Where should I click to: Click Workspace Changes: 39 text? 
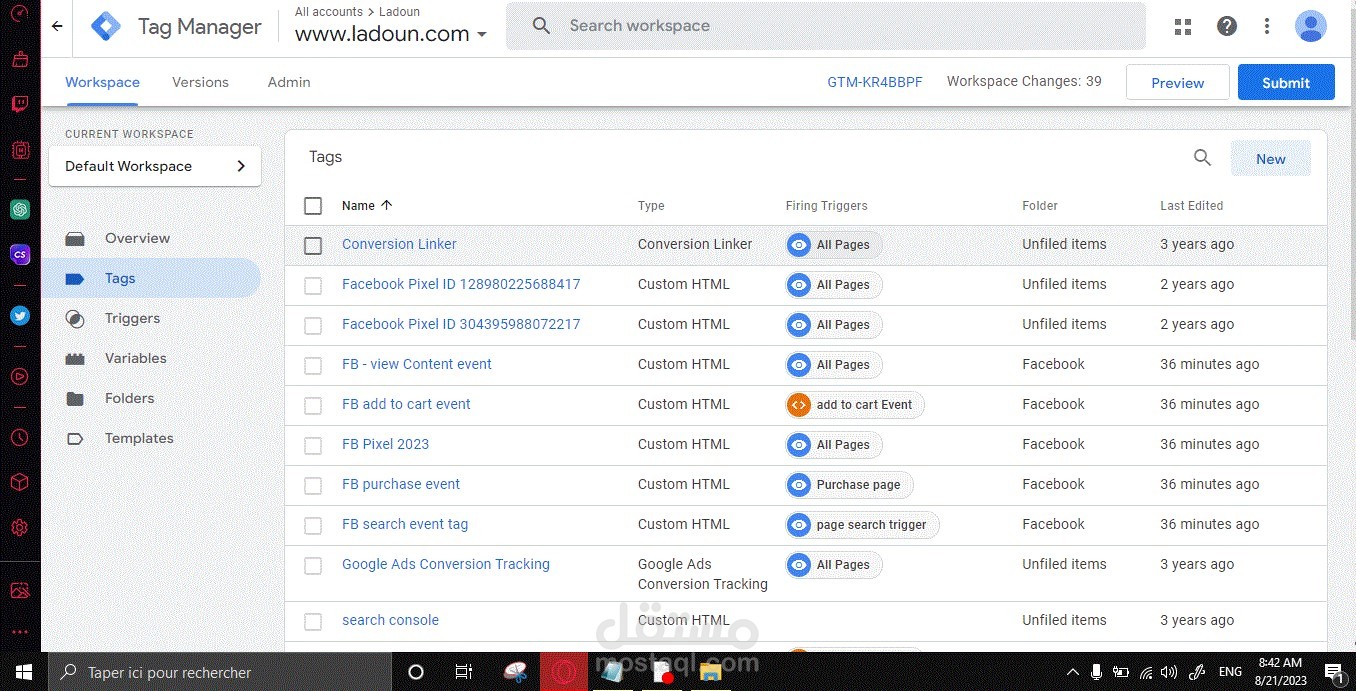click(x=1024, y=82)
